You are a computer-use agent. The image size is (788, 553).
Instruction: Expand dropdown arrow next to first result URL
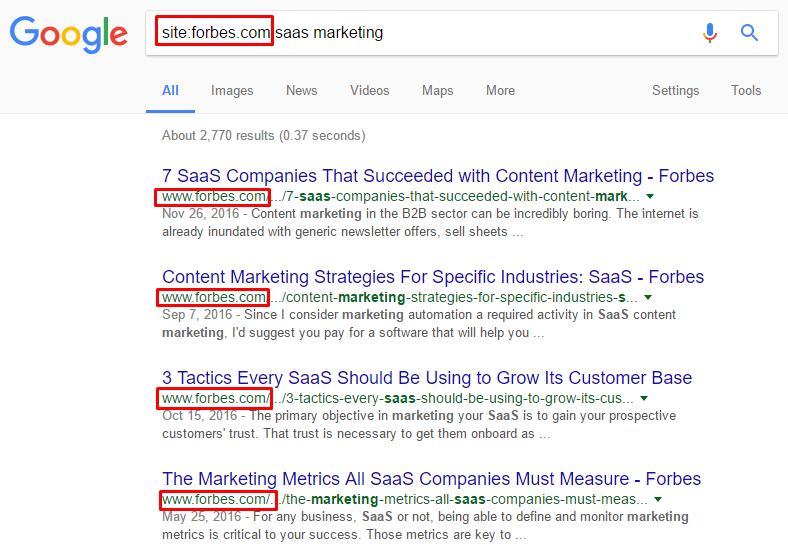[650, 196]
